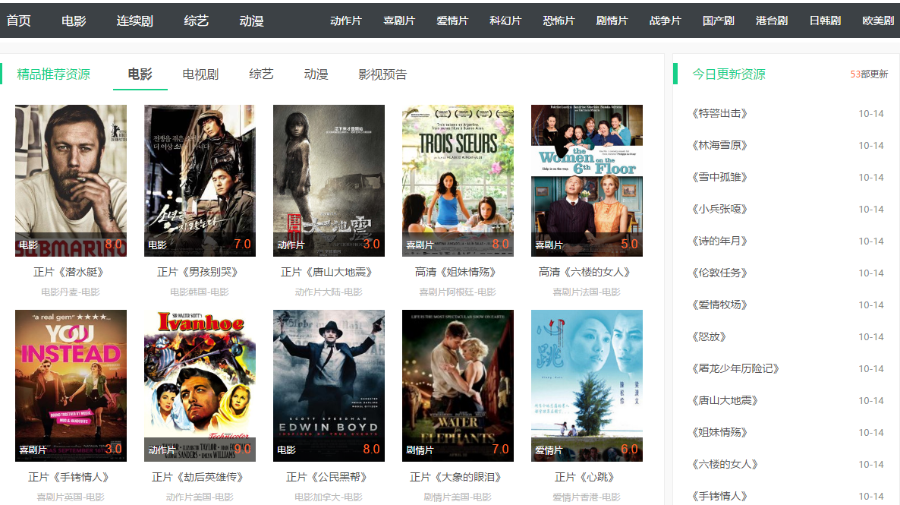Switch to the 动漫 recommendation tab

[316, 74]
